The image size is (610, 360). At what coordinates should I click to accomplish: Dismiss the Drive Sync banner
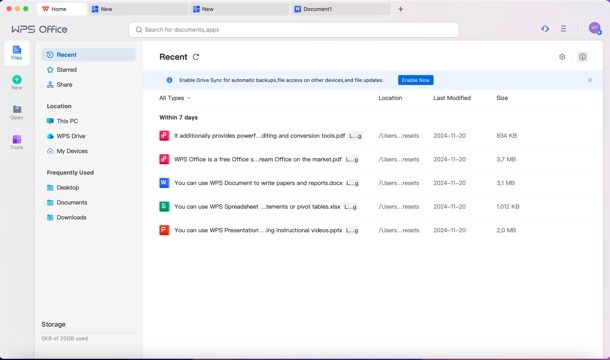point(590,80)
